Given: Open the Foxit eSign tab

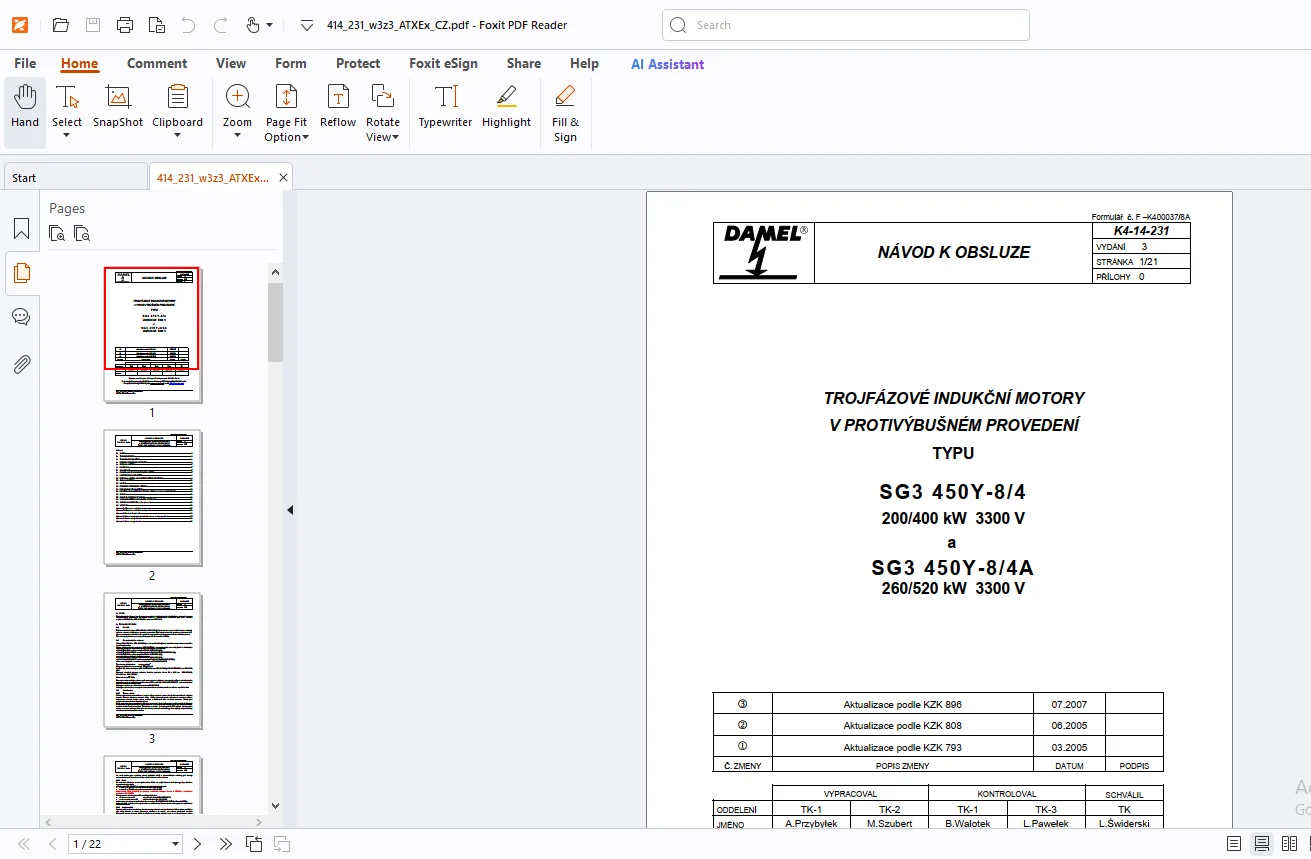Looking at the screenshot, I should 443,63.
